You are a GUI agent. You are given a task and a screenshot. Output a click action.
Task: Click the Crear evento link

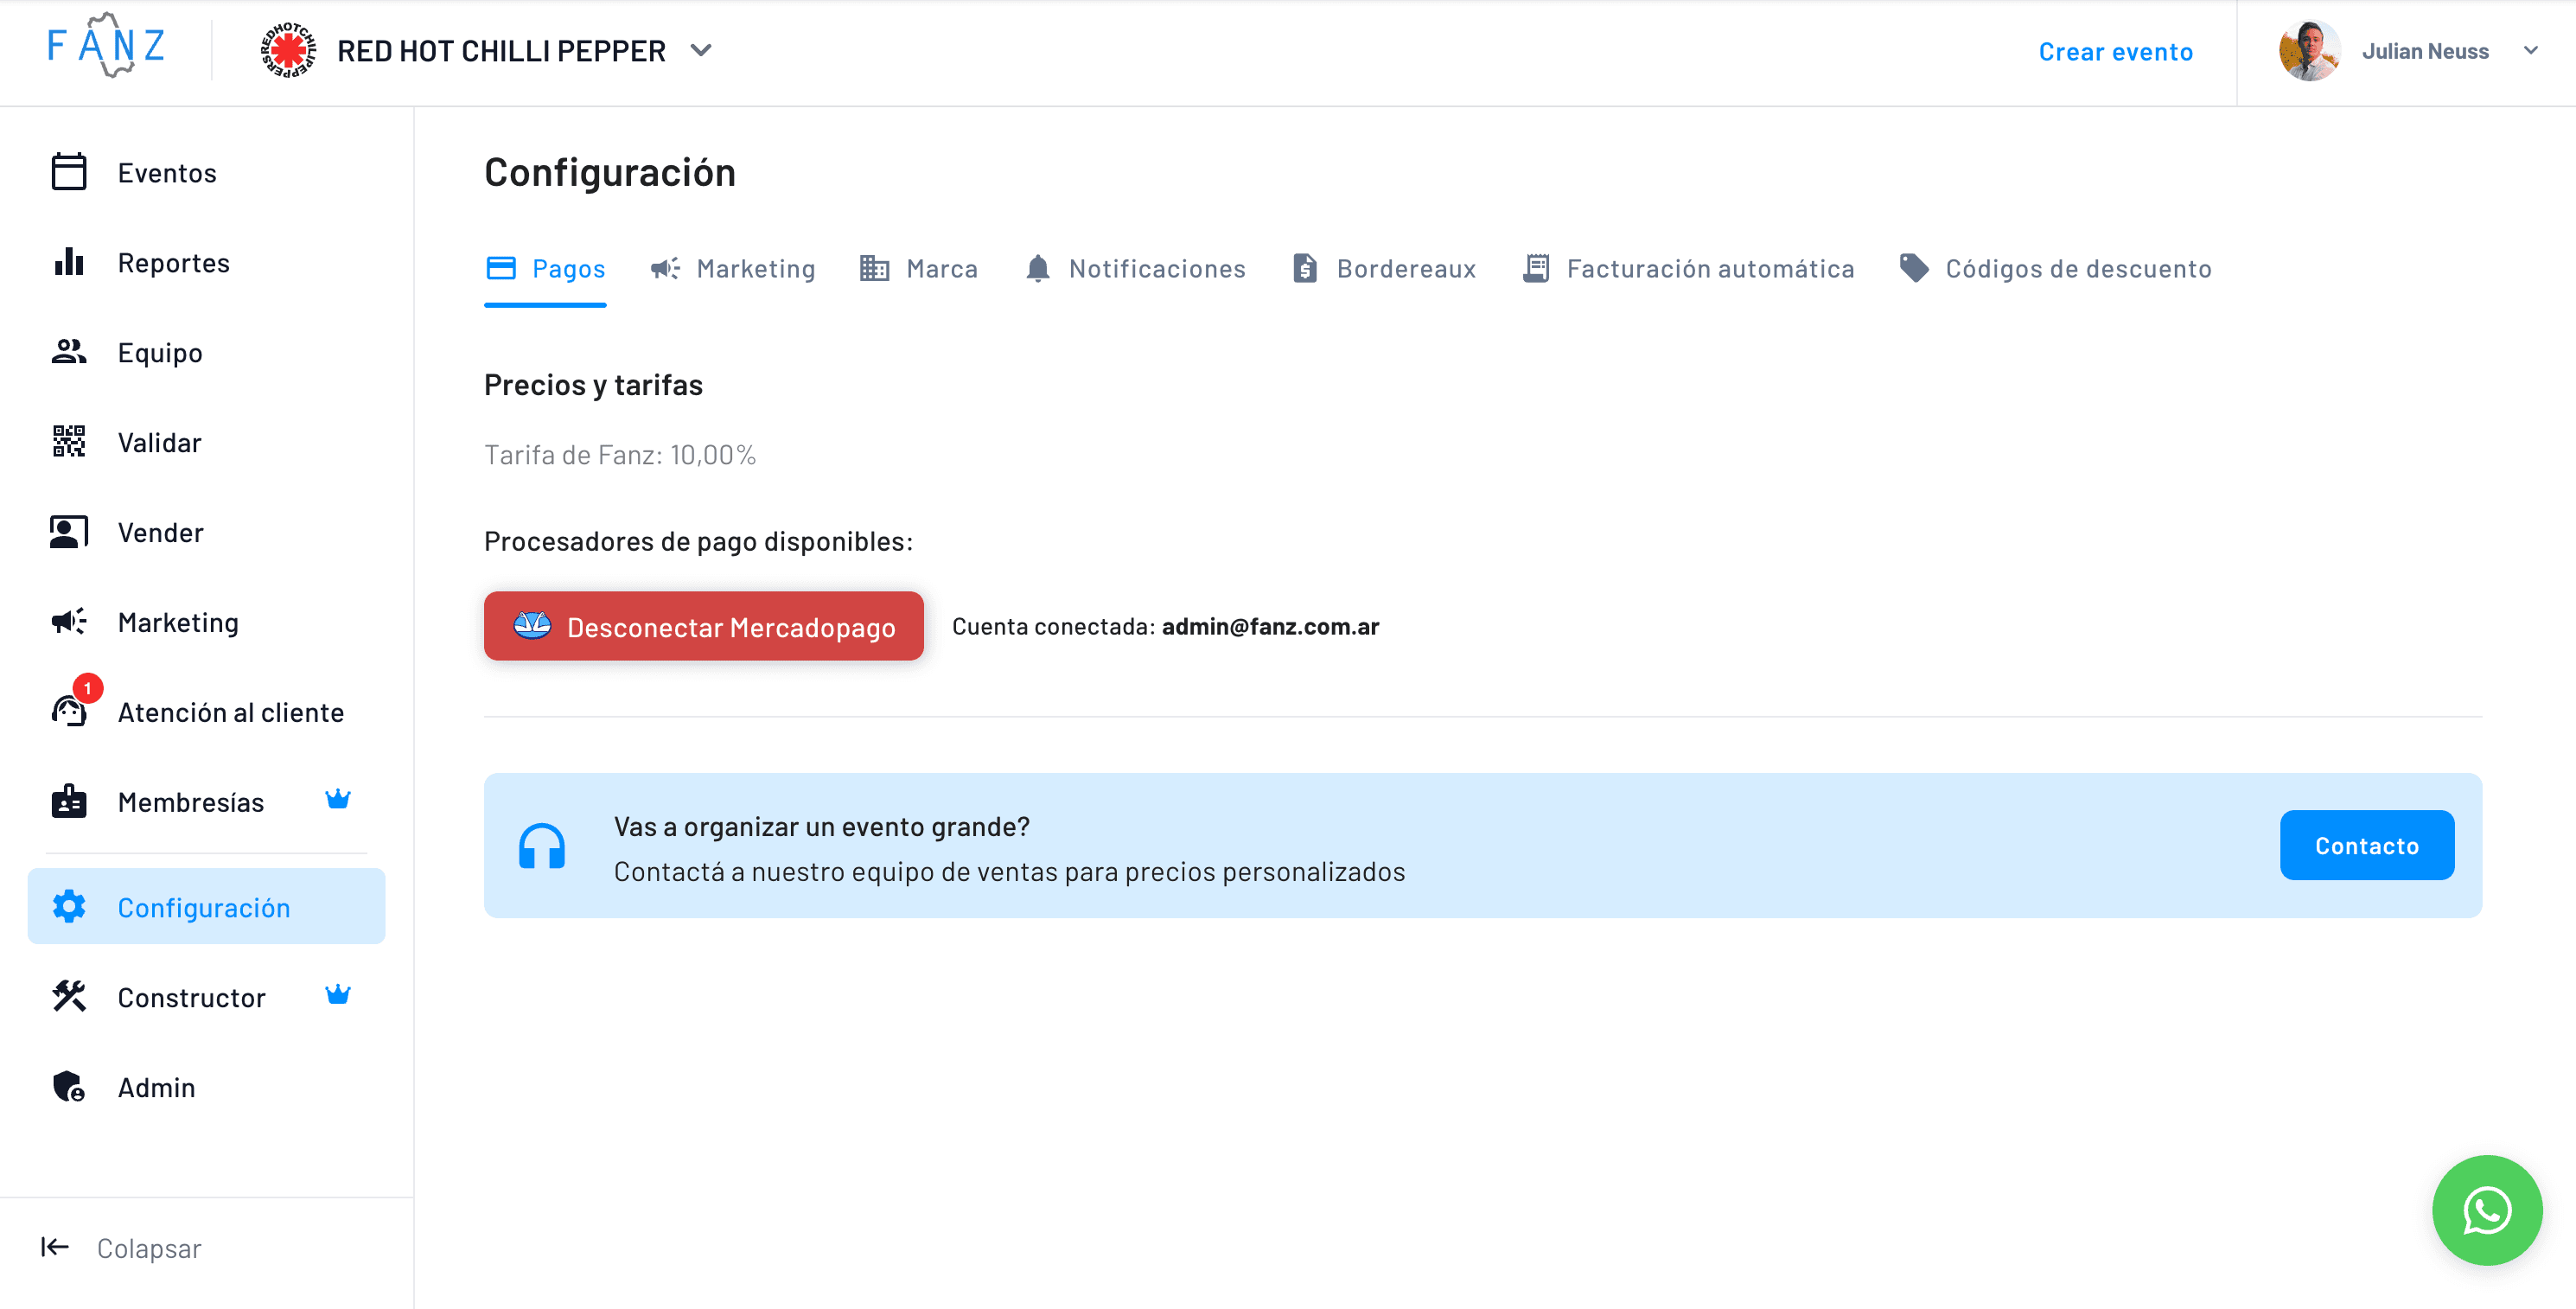pyautogui.click(x=2115, y=50)
